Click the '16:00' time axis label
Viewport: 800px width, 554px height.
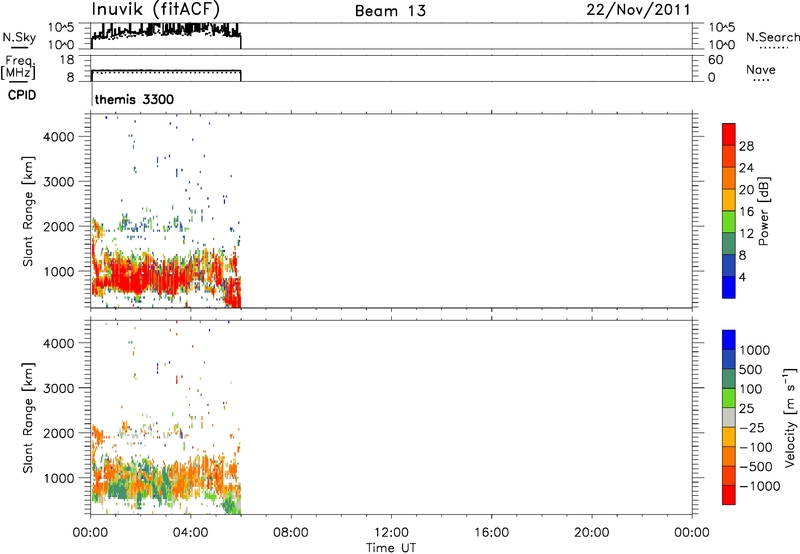click(491, 533)
